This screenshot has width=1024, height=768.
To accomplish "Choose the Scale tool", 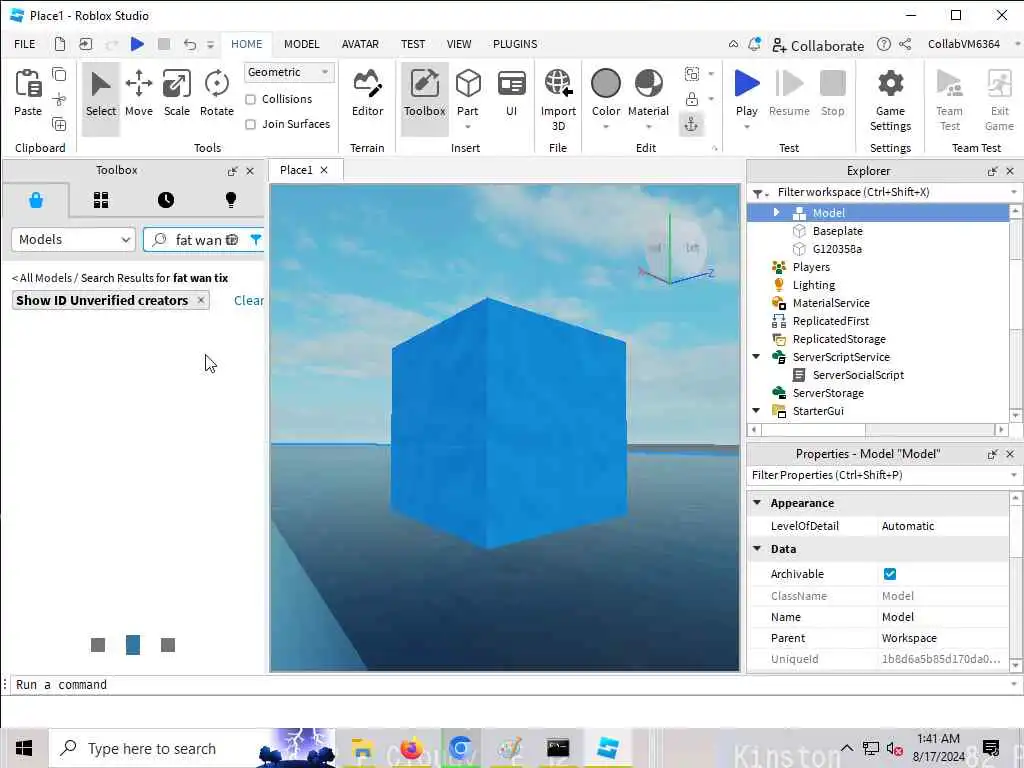I will pos(177,95).
